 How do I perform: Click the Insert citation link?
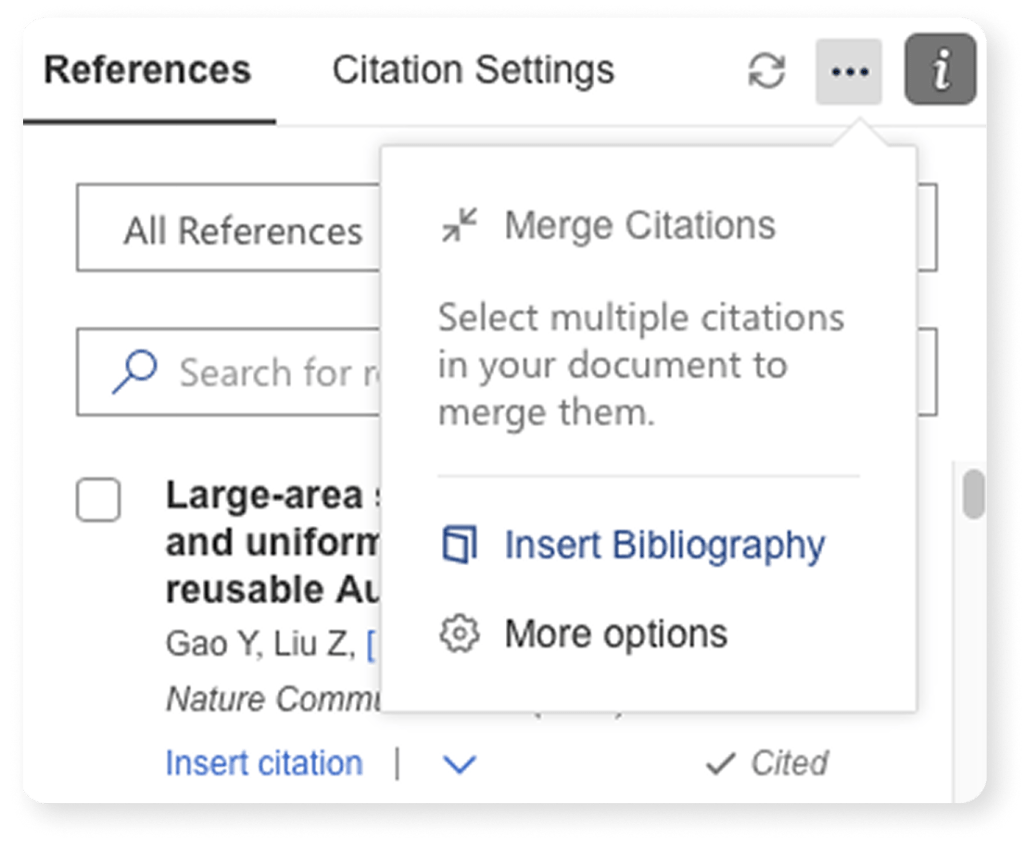(x=264, y=764)
